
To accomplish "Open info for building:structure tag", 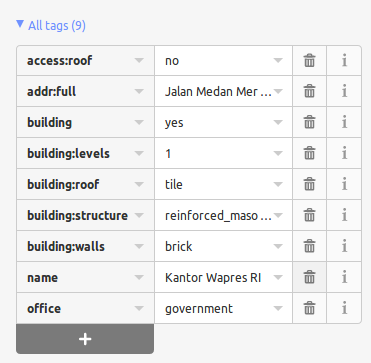I will (344, 215).
